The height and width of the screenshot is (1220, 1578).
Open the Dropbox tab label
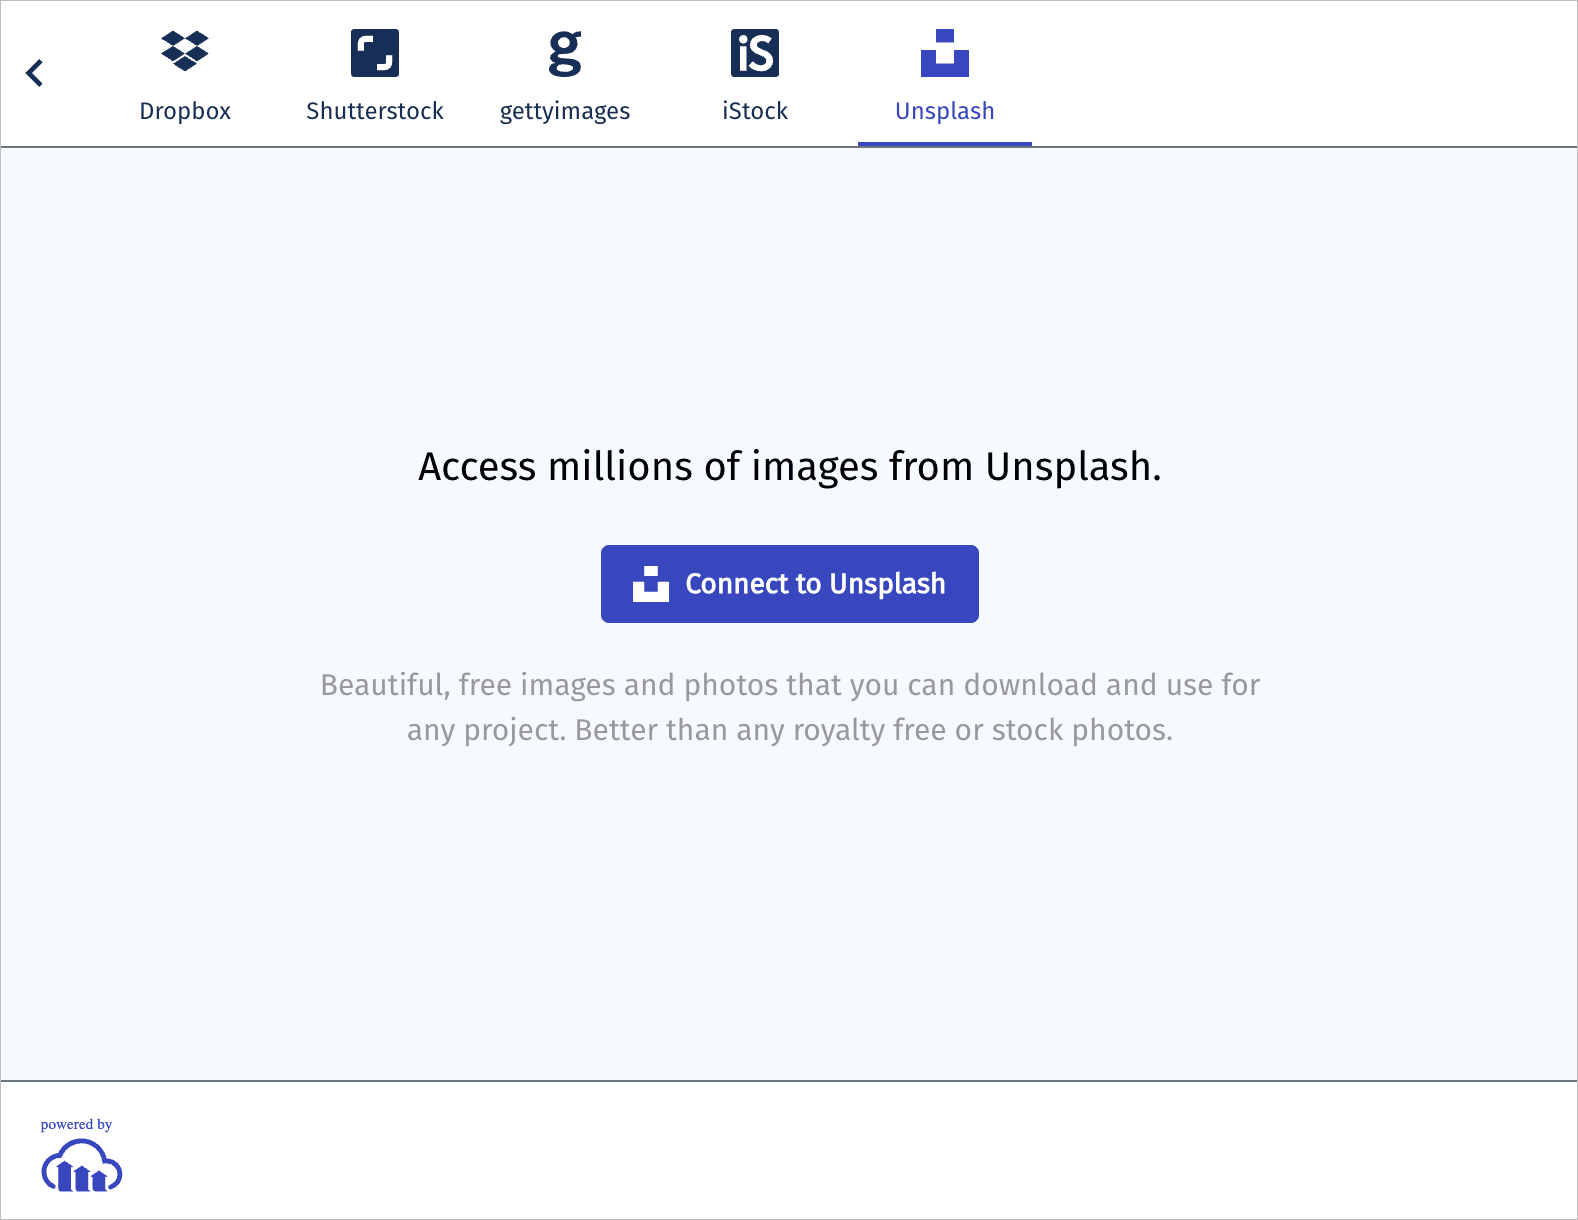185,111
